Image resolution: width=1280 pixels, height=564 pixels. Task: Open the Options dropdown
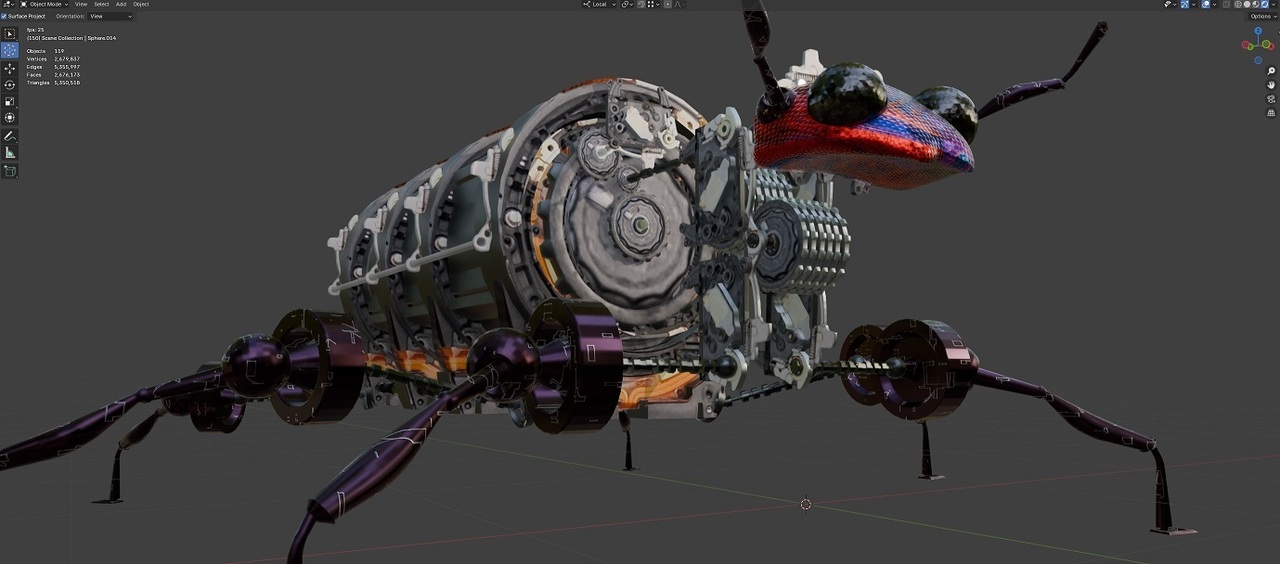[1263, 16]
